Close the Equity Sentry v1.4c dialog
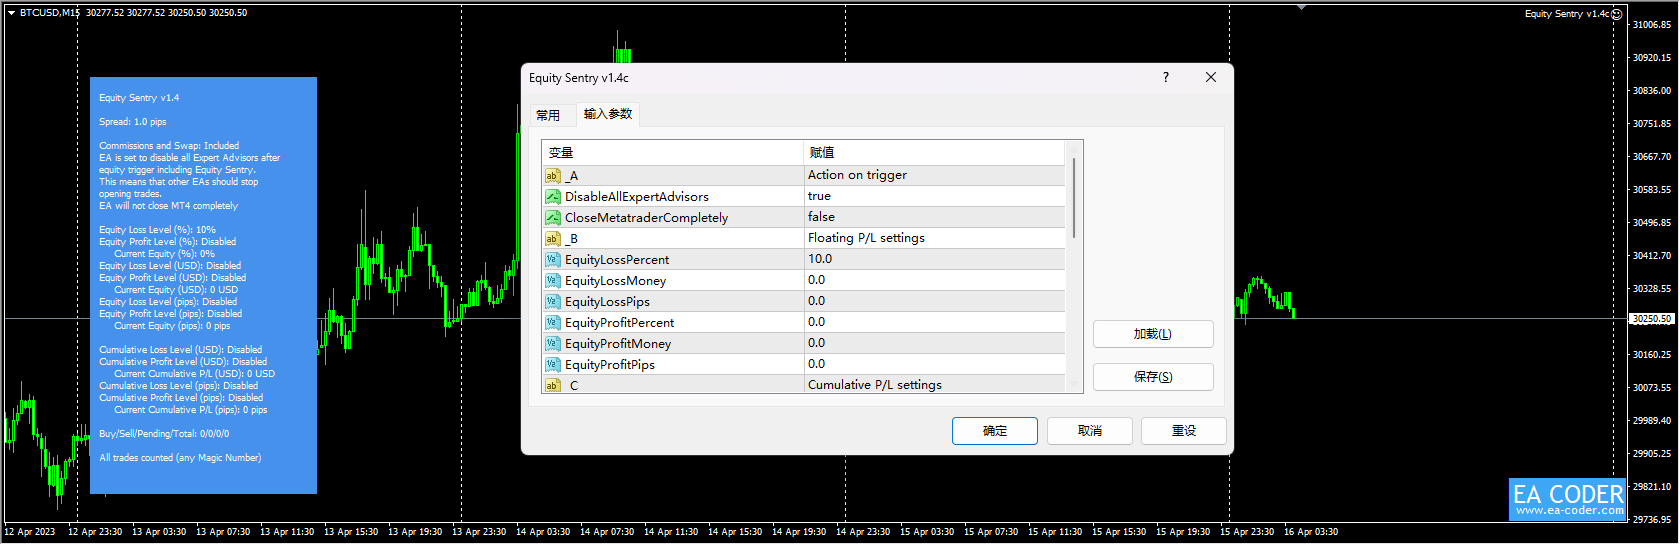The height and width of the screenshot is (545, 1680). [1211, 77]
